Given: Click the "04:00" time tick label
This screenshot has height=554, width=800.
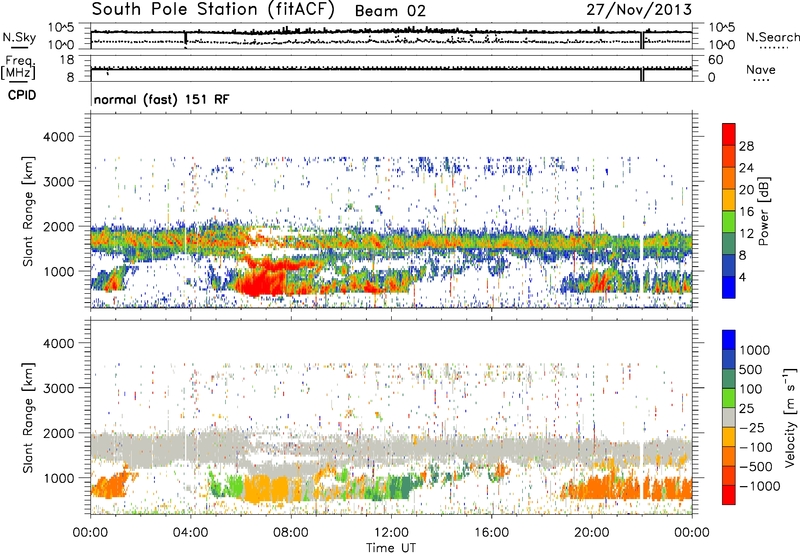Looking at the screenshot, I should click(190, 533).
